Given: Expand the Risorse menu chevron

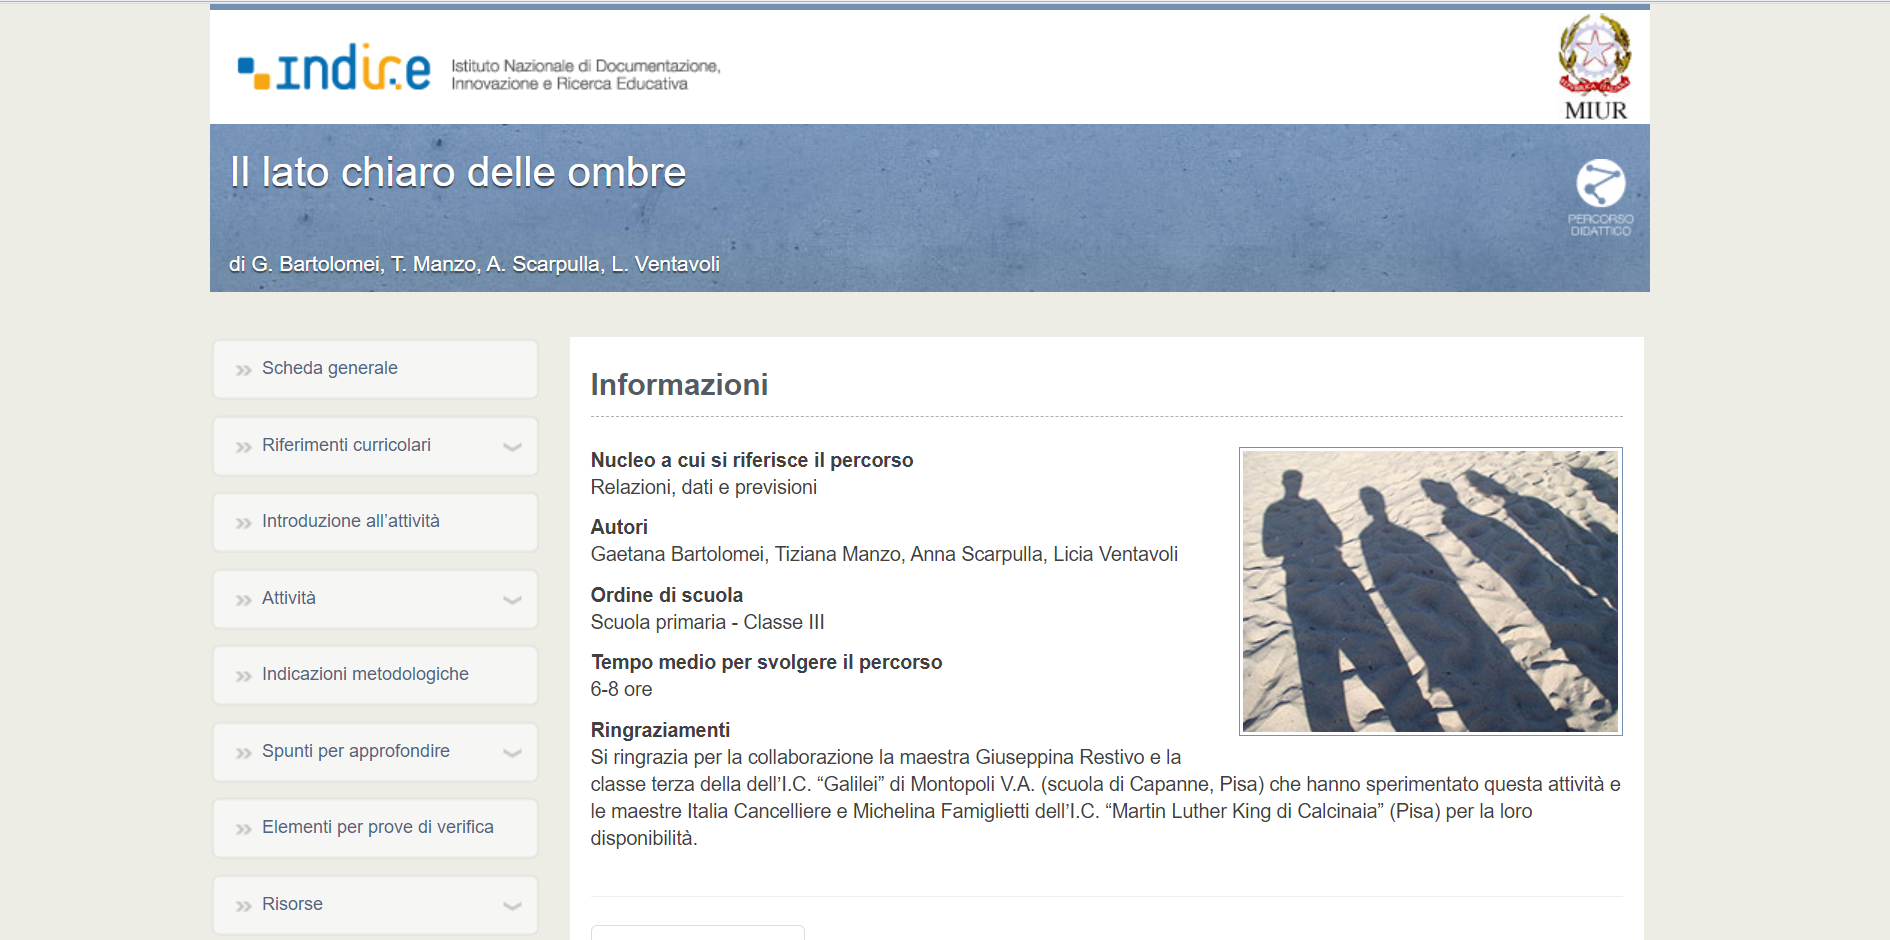Looking at the screenshot, I should click(x=512, y=906).
